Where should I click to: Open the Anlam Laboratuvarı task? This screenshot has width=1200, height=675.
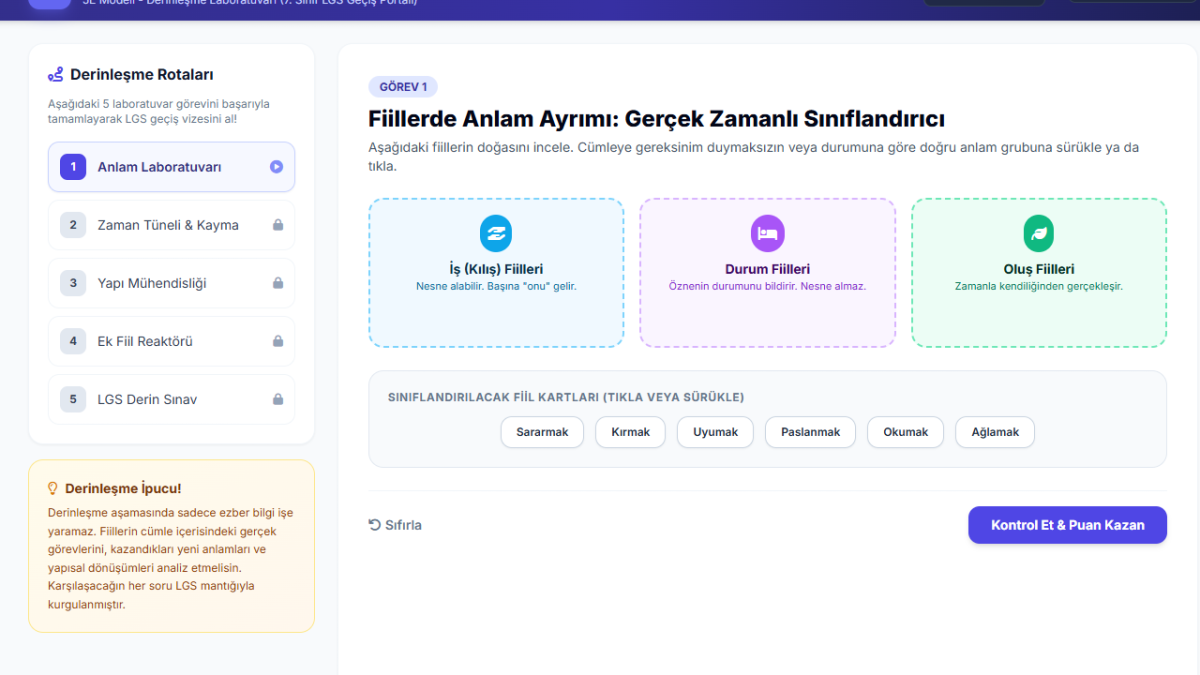click(171, 167)
